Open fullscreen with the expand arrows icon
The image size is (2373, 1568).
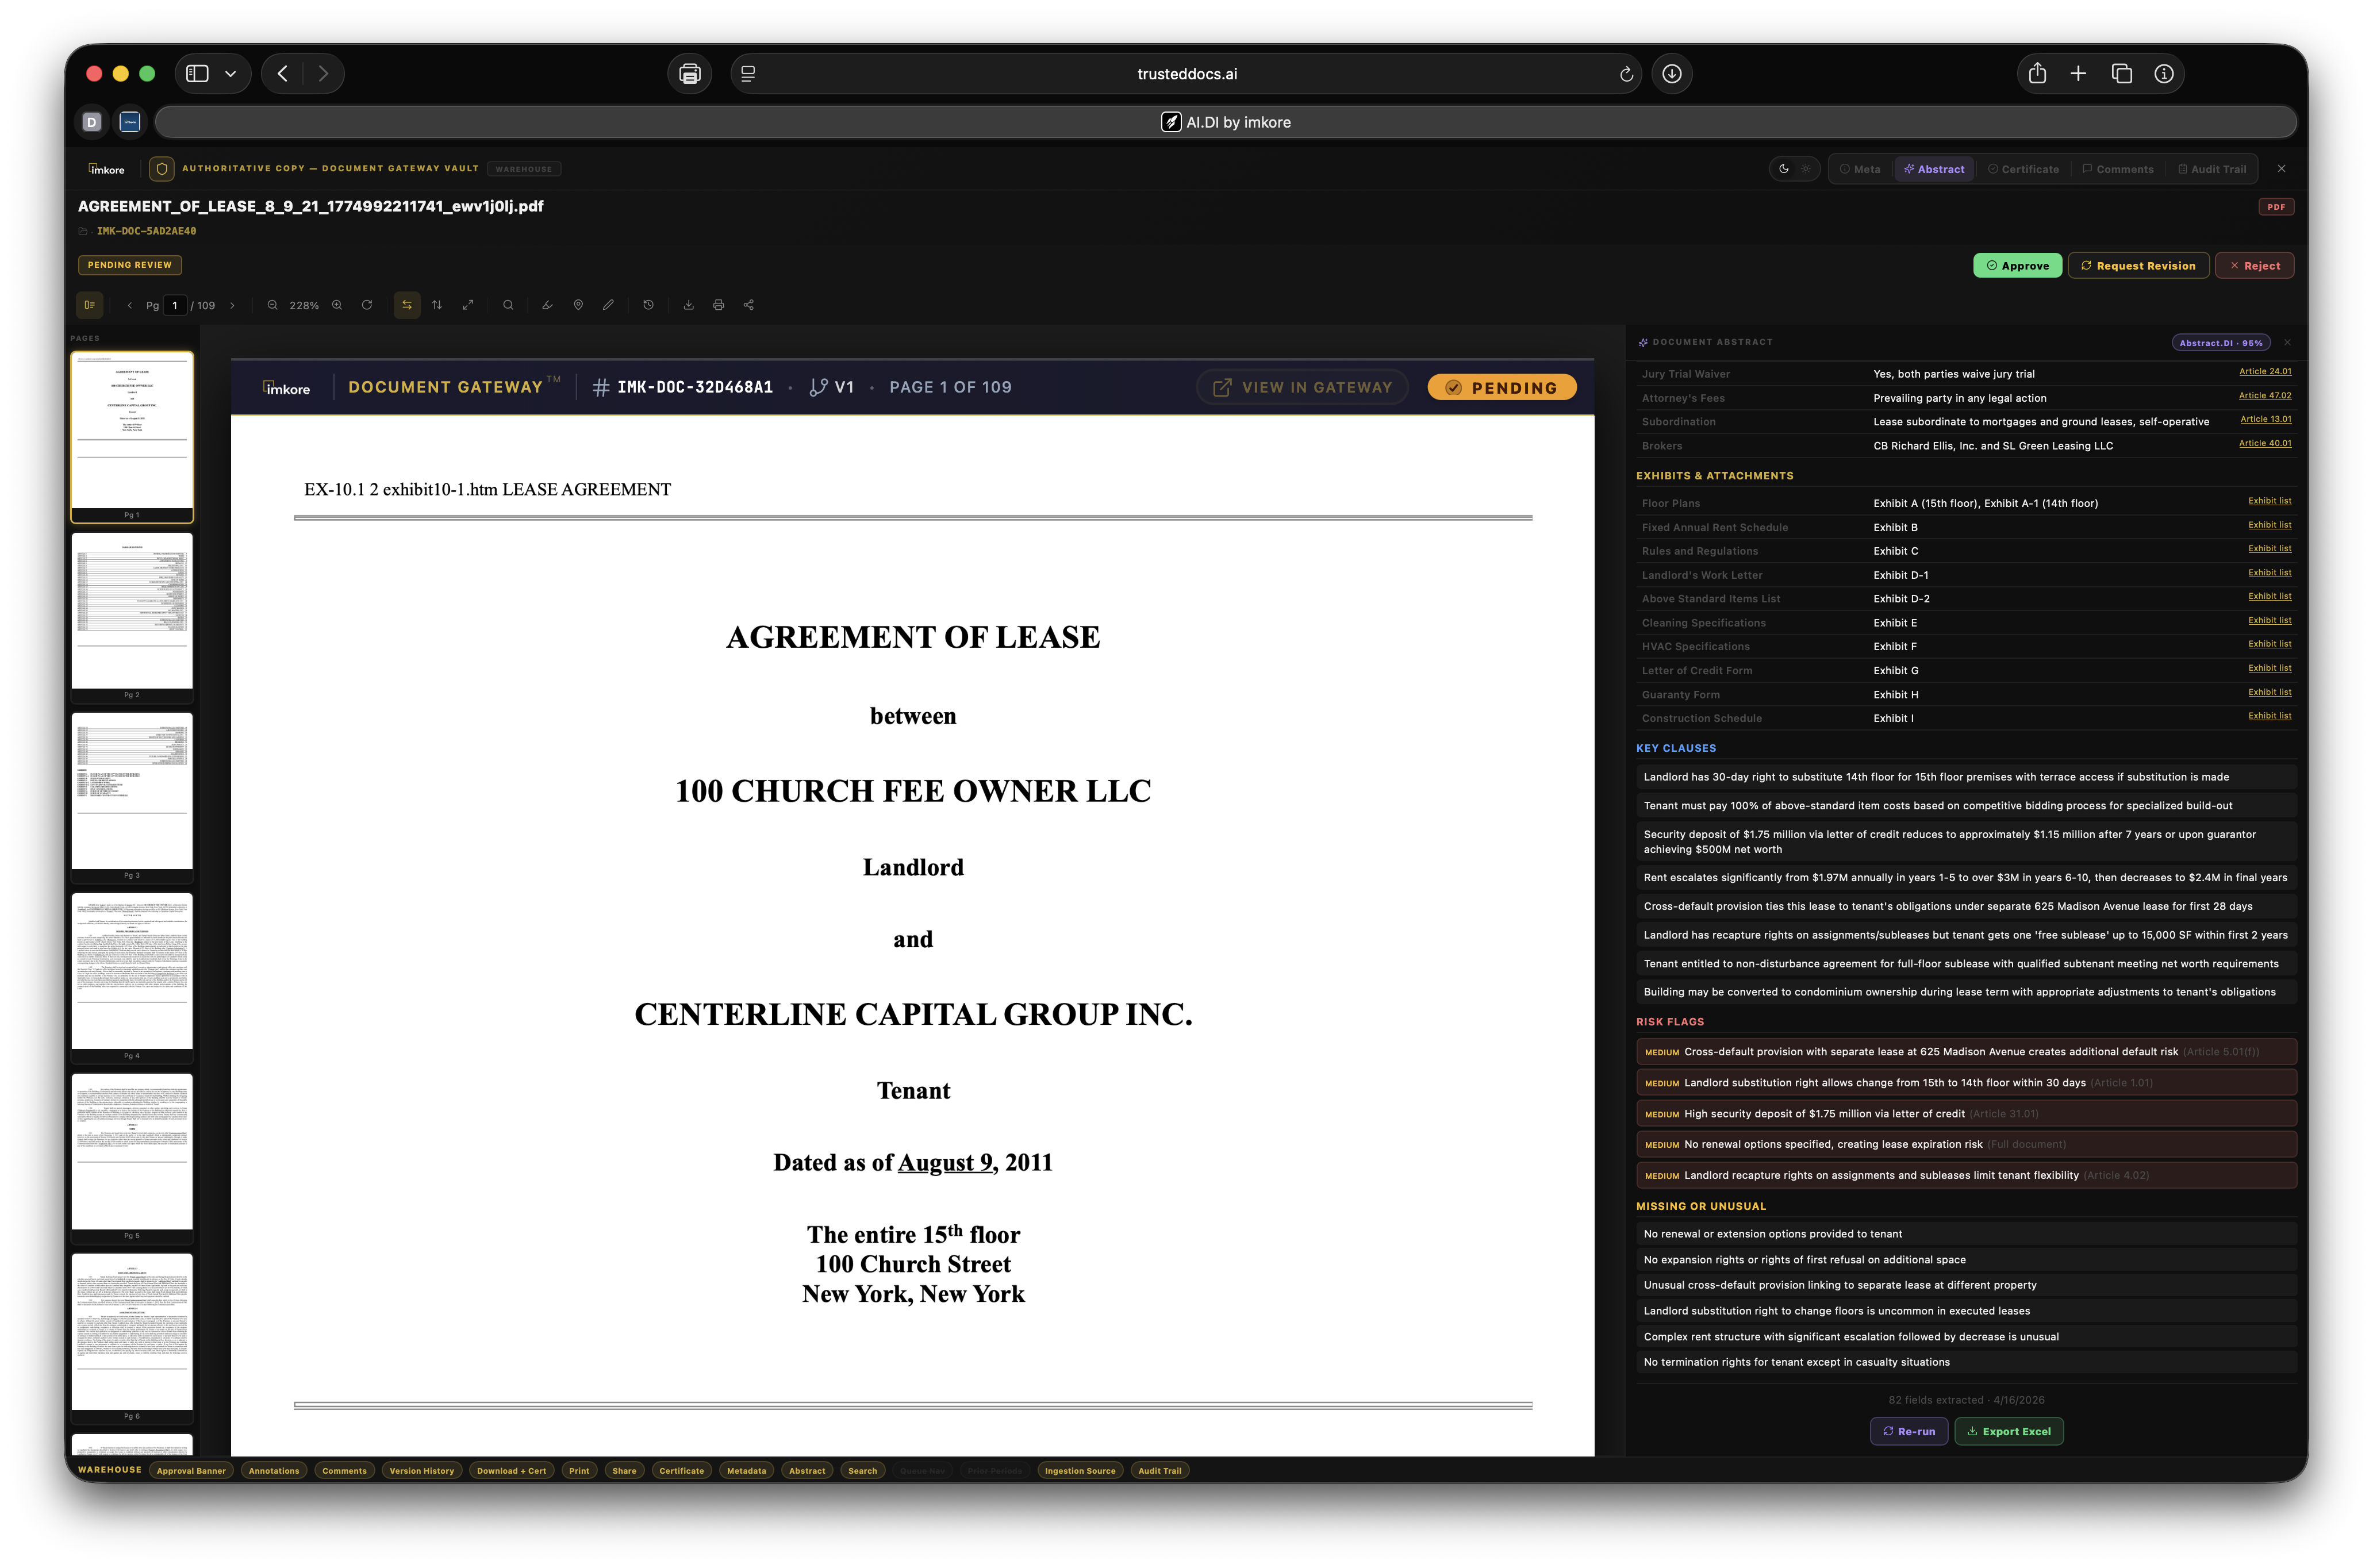pyautogui.click(x=468, y=305)
